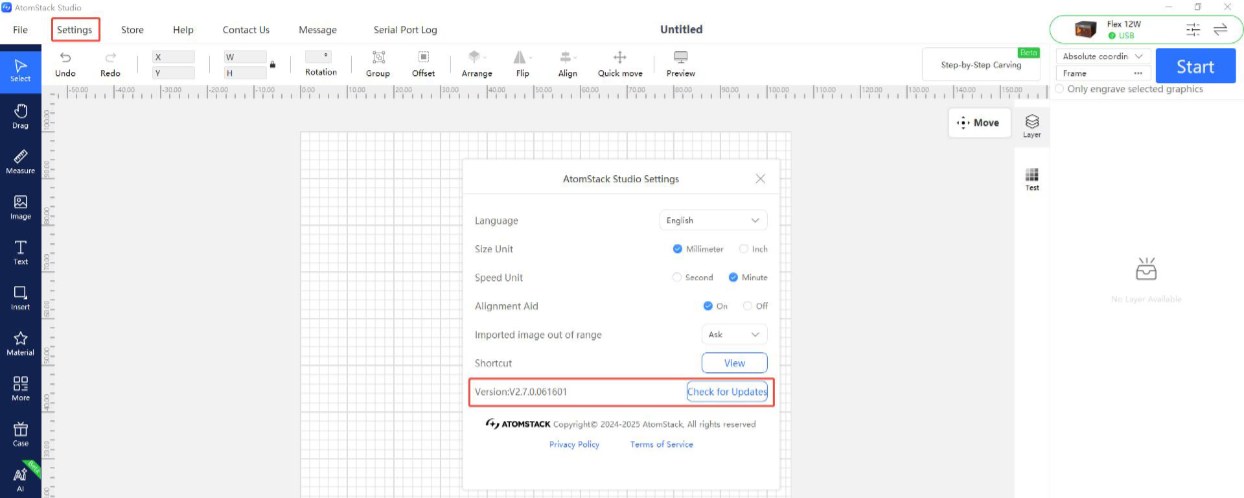Click the Rotation angle field

(320, 57)
